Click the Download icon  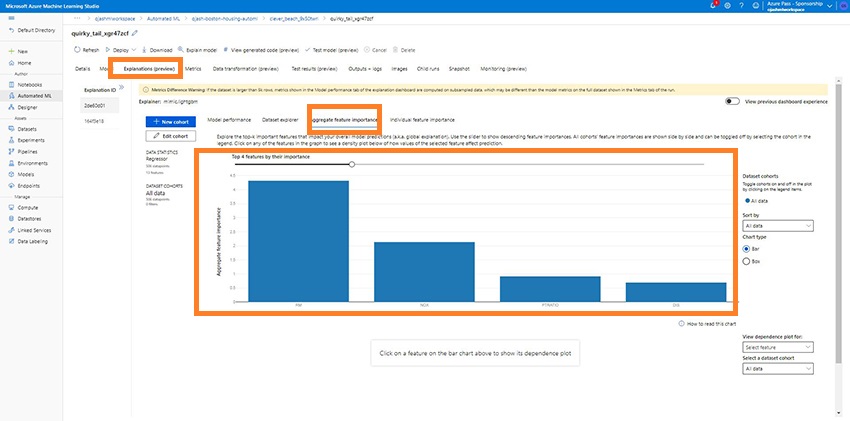144,50
